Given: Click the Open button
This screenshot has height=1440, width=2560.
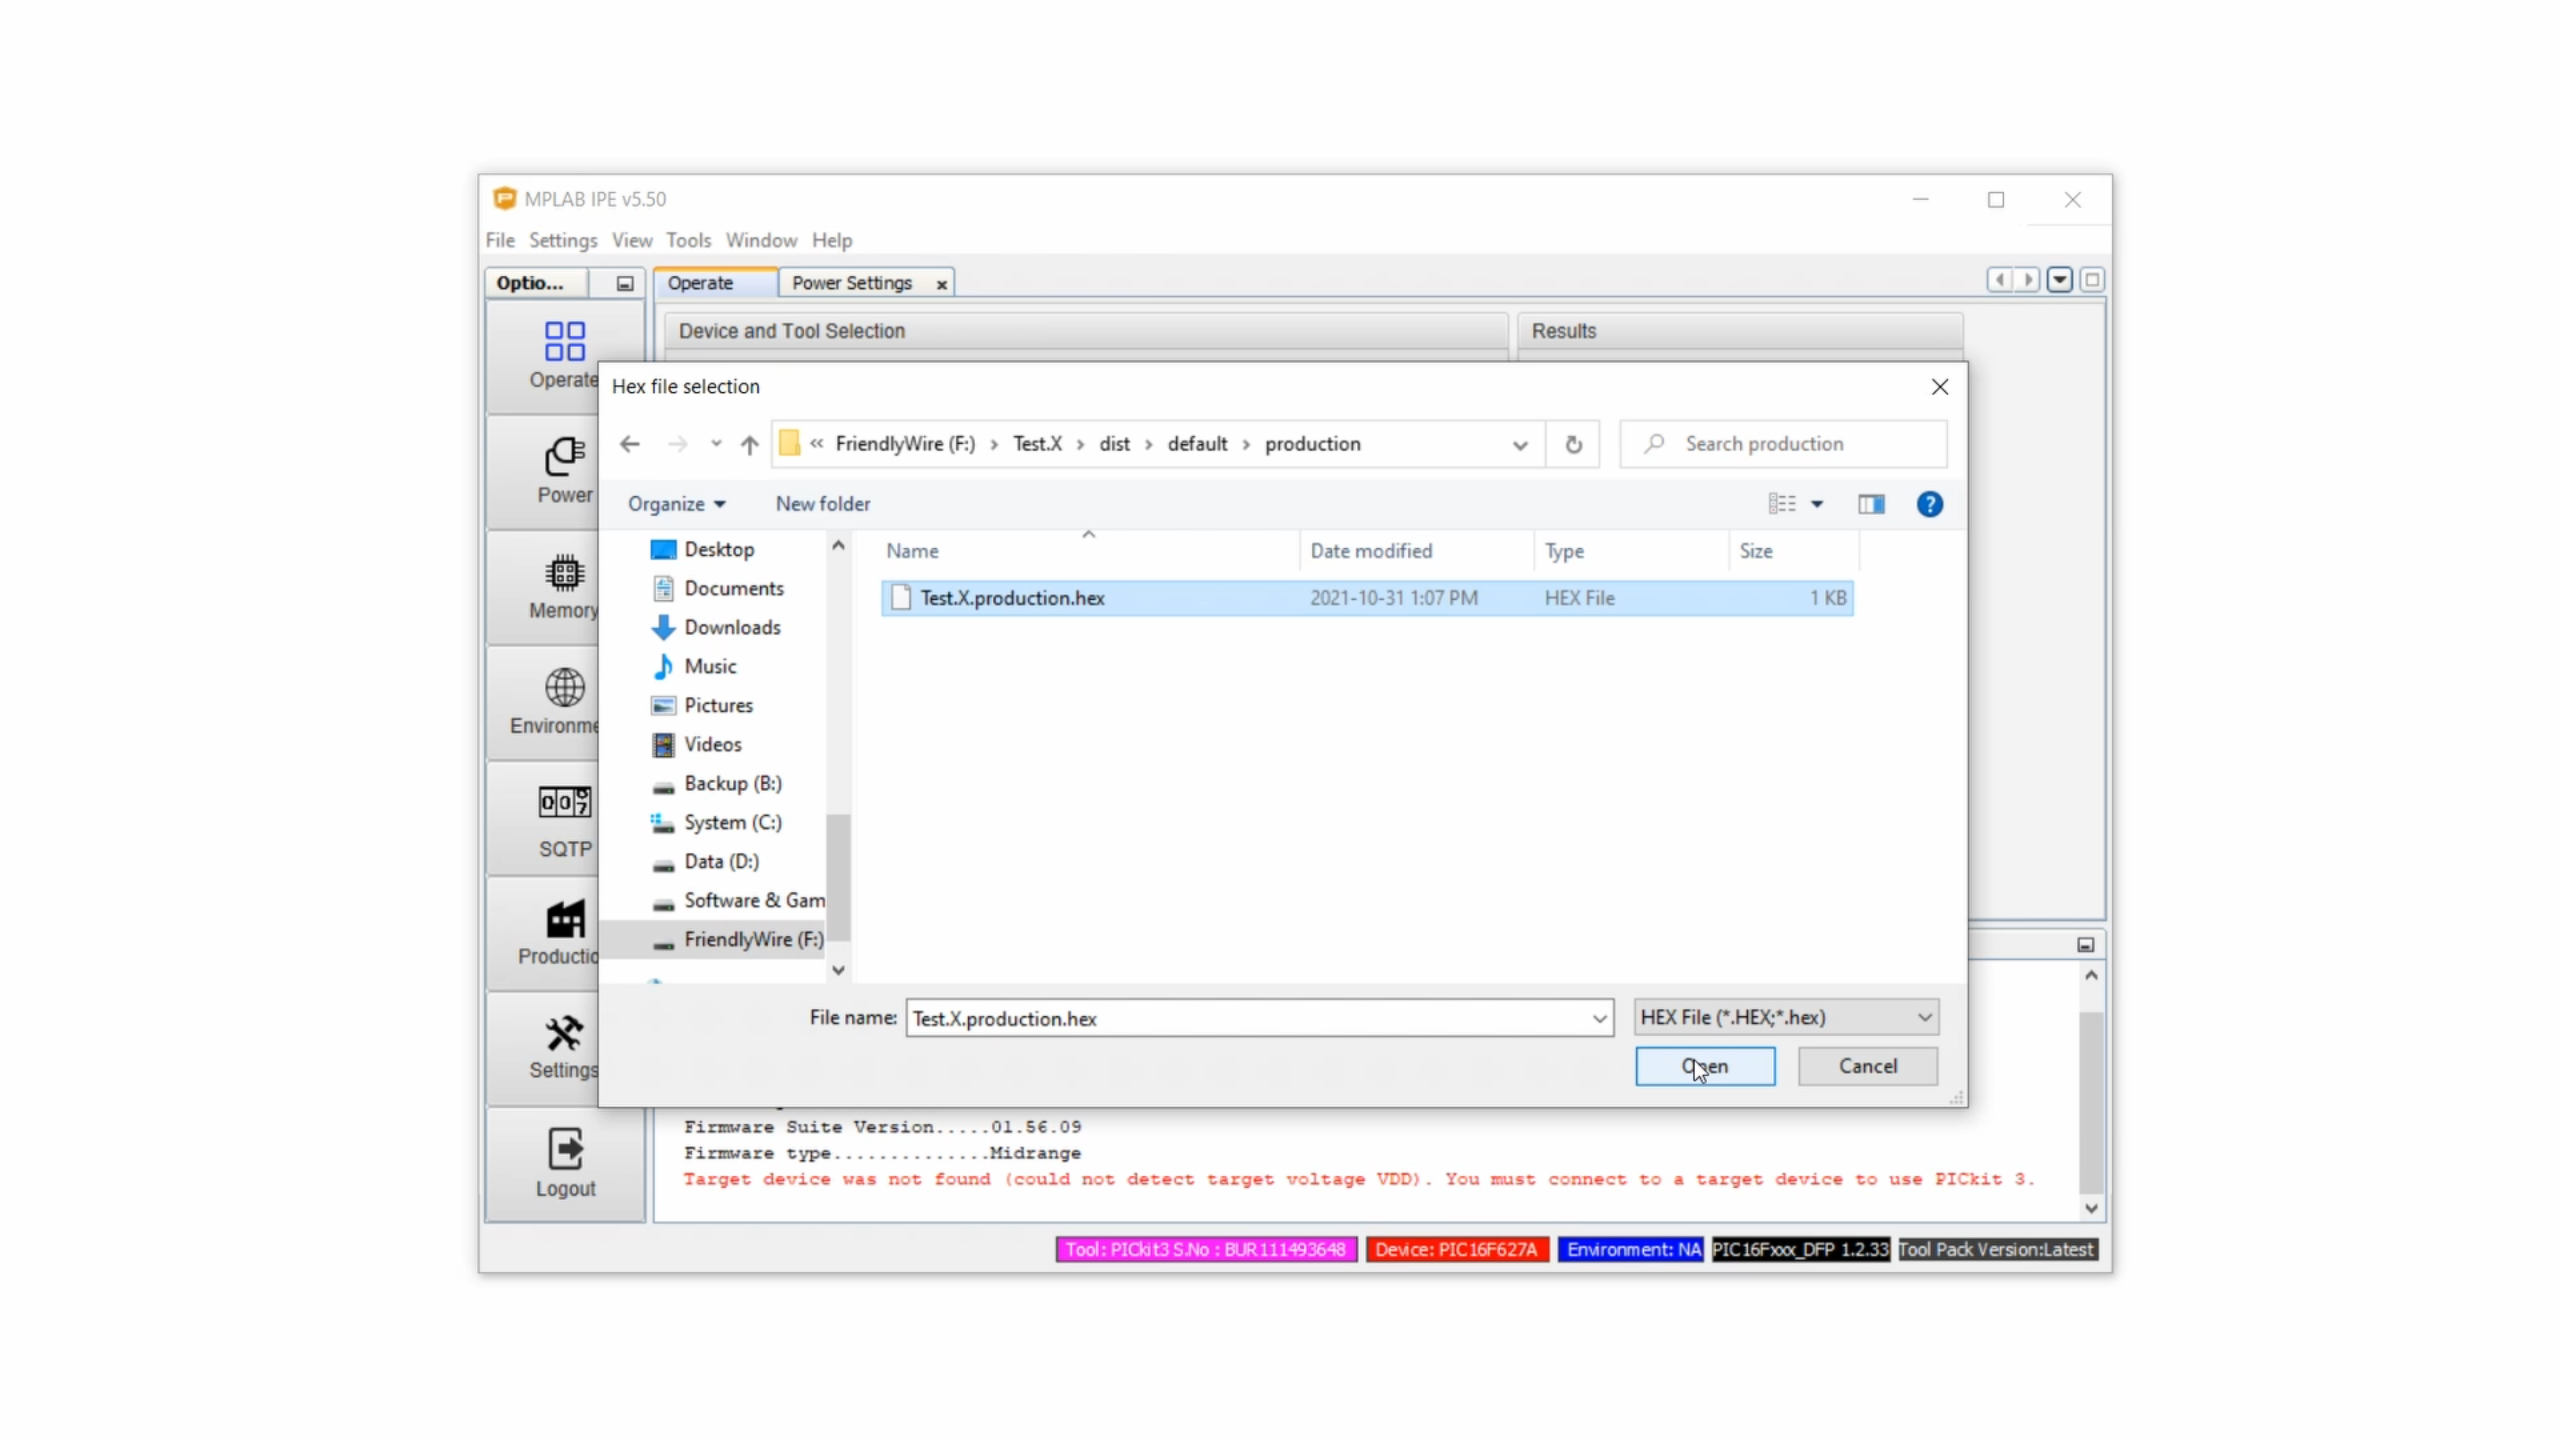Looking at the screenshot, I should click(x=1705, y=1066).
